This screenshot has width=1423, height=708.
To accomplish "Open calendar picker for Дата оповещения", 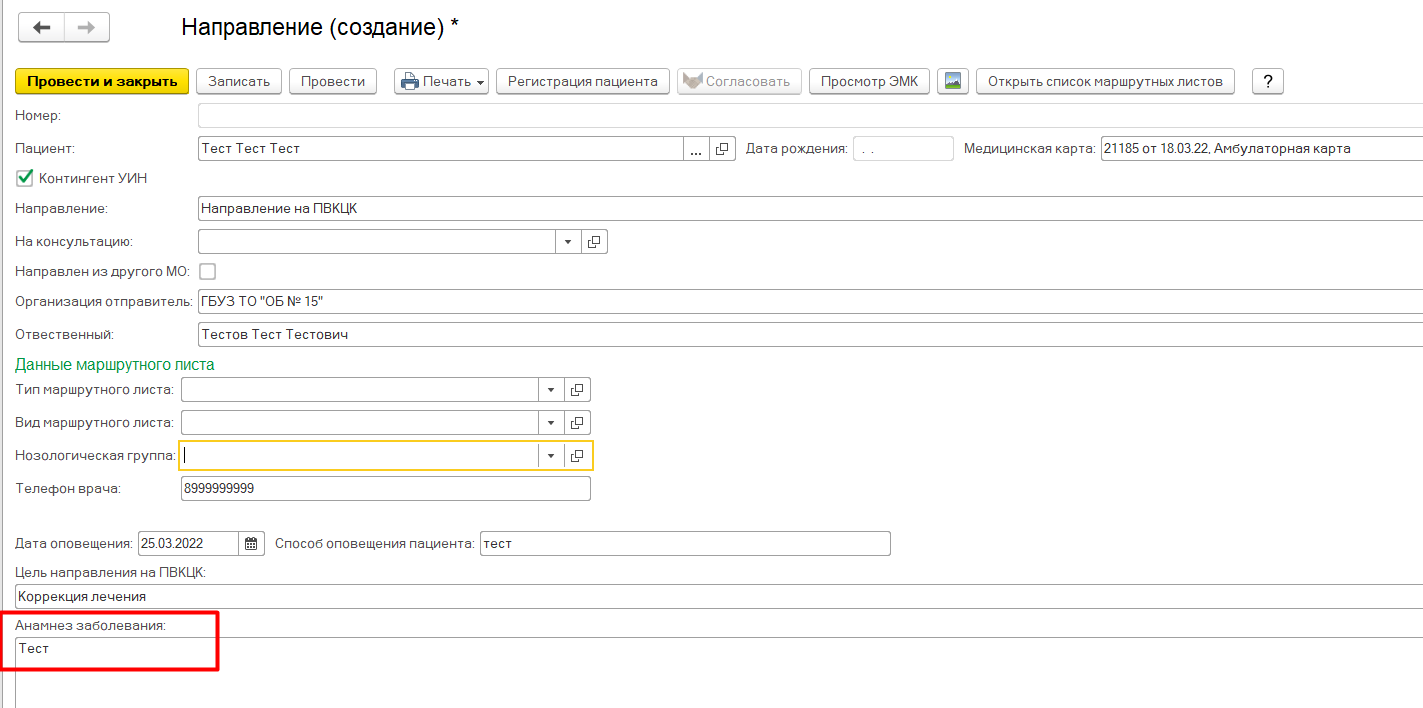I will [251, 544].
